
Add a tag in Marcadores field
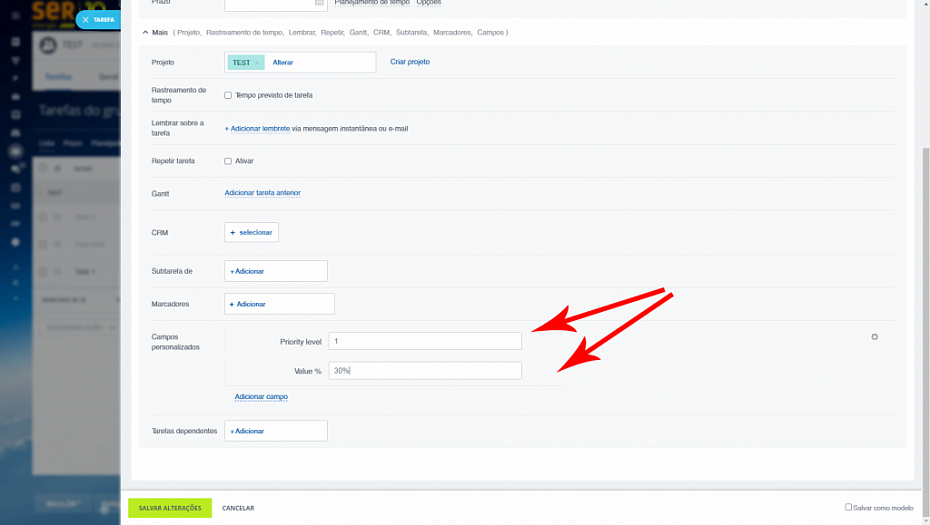pos(279,304)
